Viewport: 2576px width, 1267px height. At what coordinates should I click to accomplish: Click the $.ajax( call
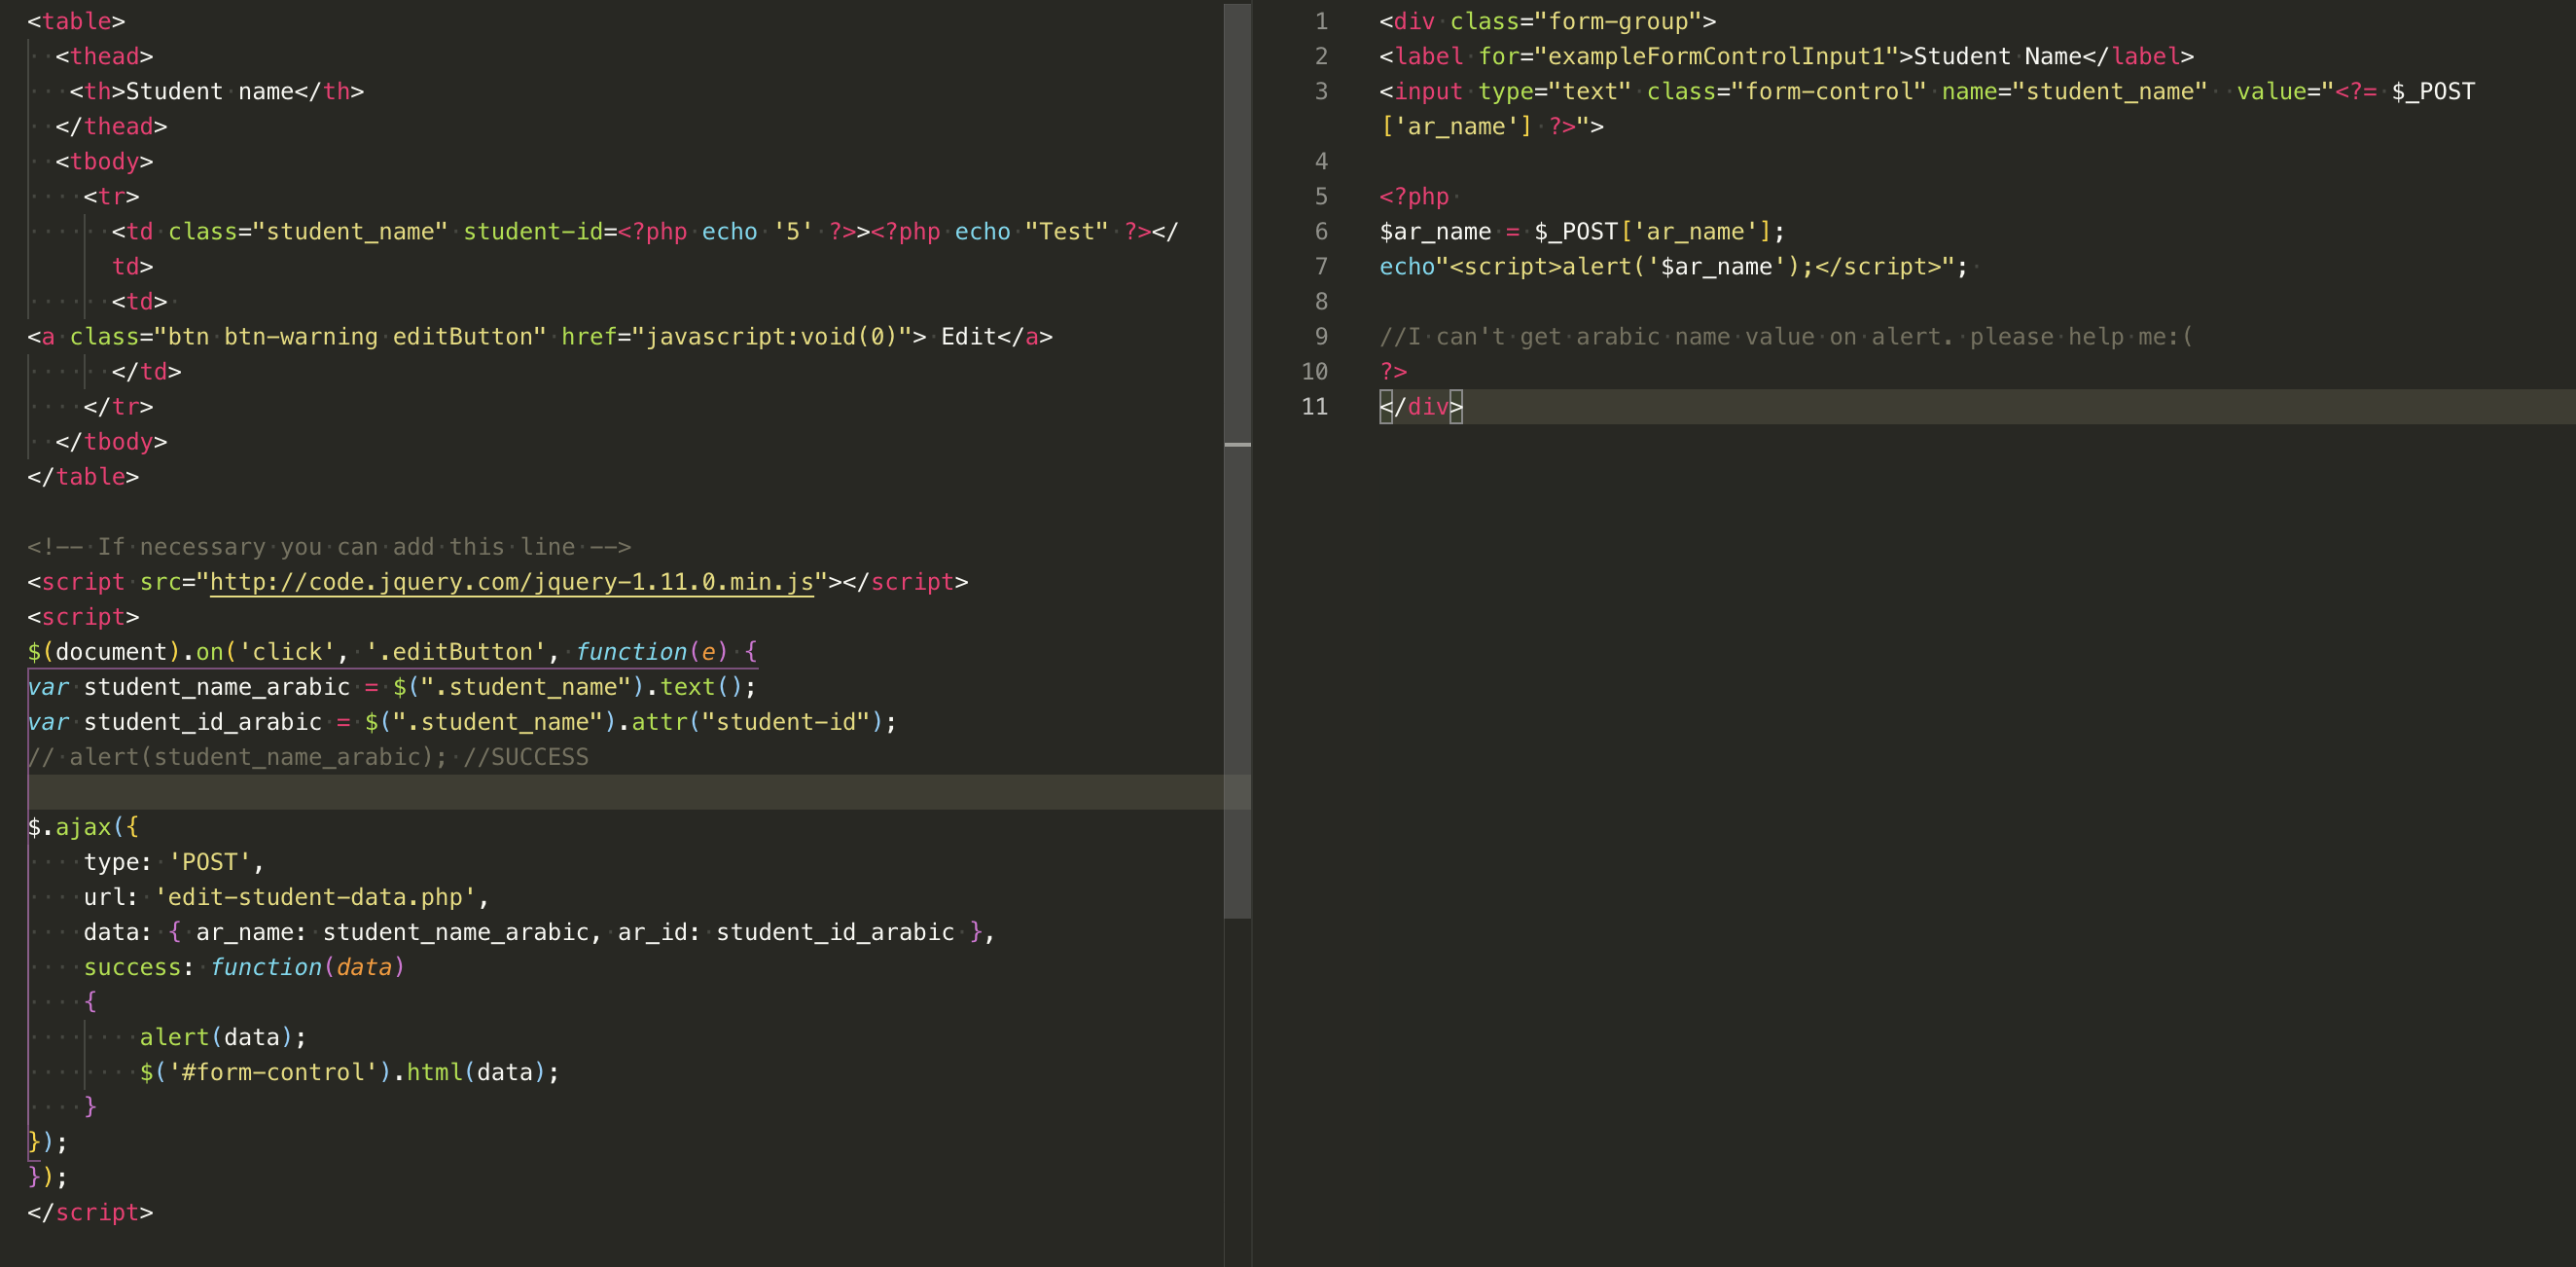[x=83, y=827]
